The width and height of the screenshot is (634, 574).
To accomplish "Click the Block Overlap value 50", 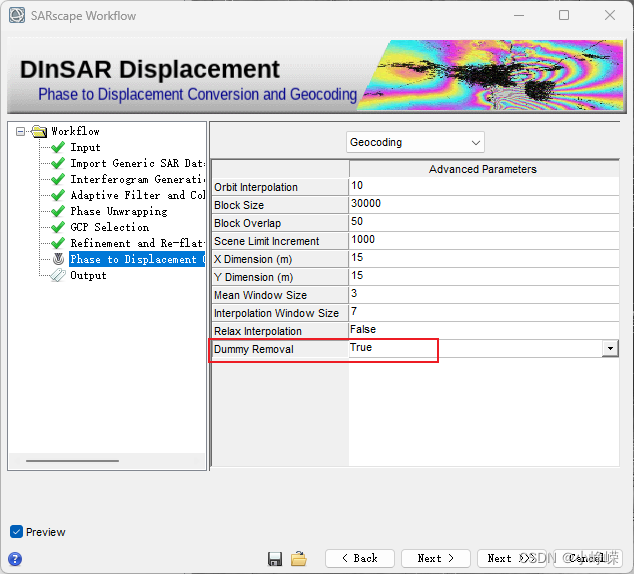I will (x=484, y=222).
